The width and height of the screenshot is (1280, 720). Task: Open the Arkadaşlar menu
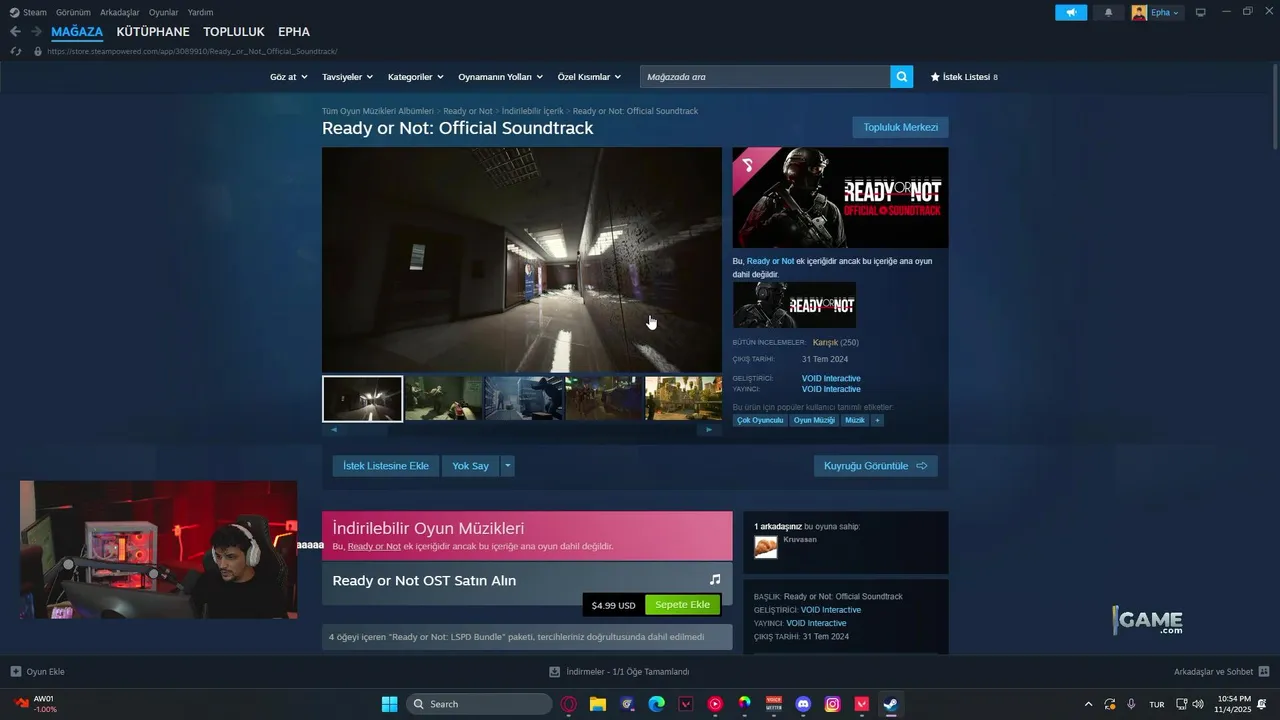[x=119, y=12]
